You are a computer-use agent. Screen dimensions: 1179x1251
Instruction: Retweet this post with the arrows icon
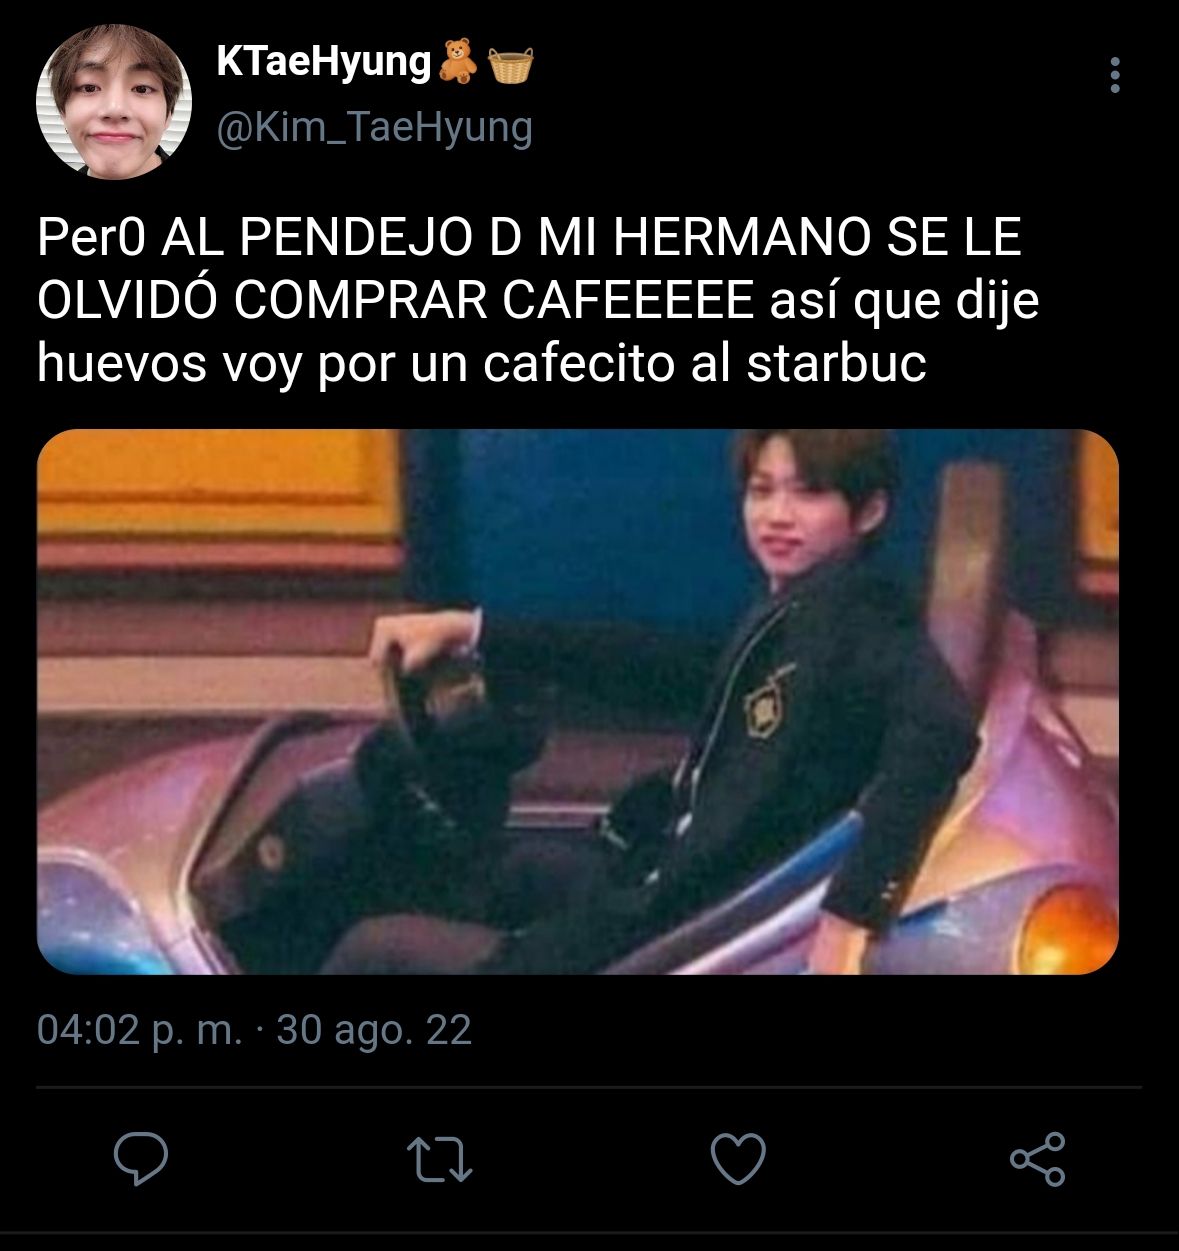441,1159
